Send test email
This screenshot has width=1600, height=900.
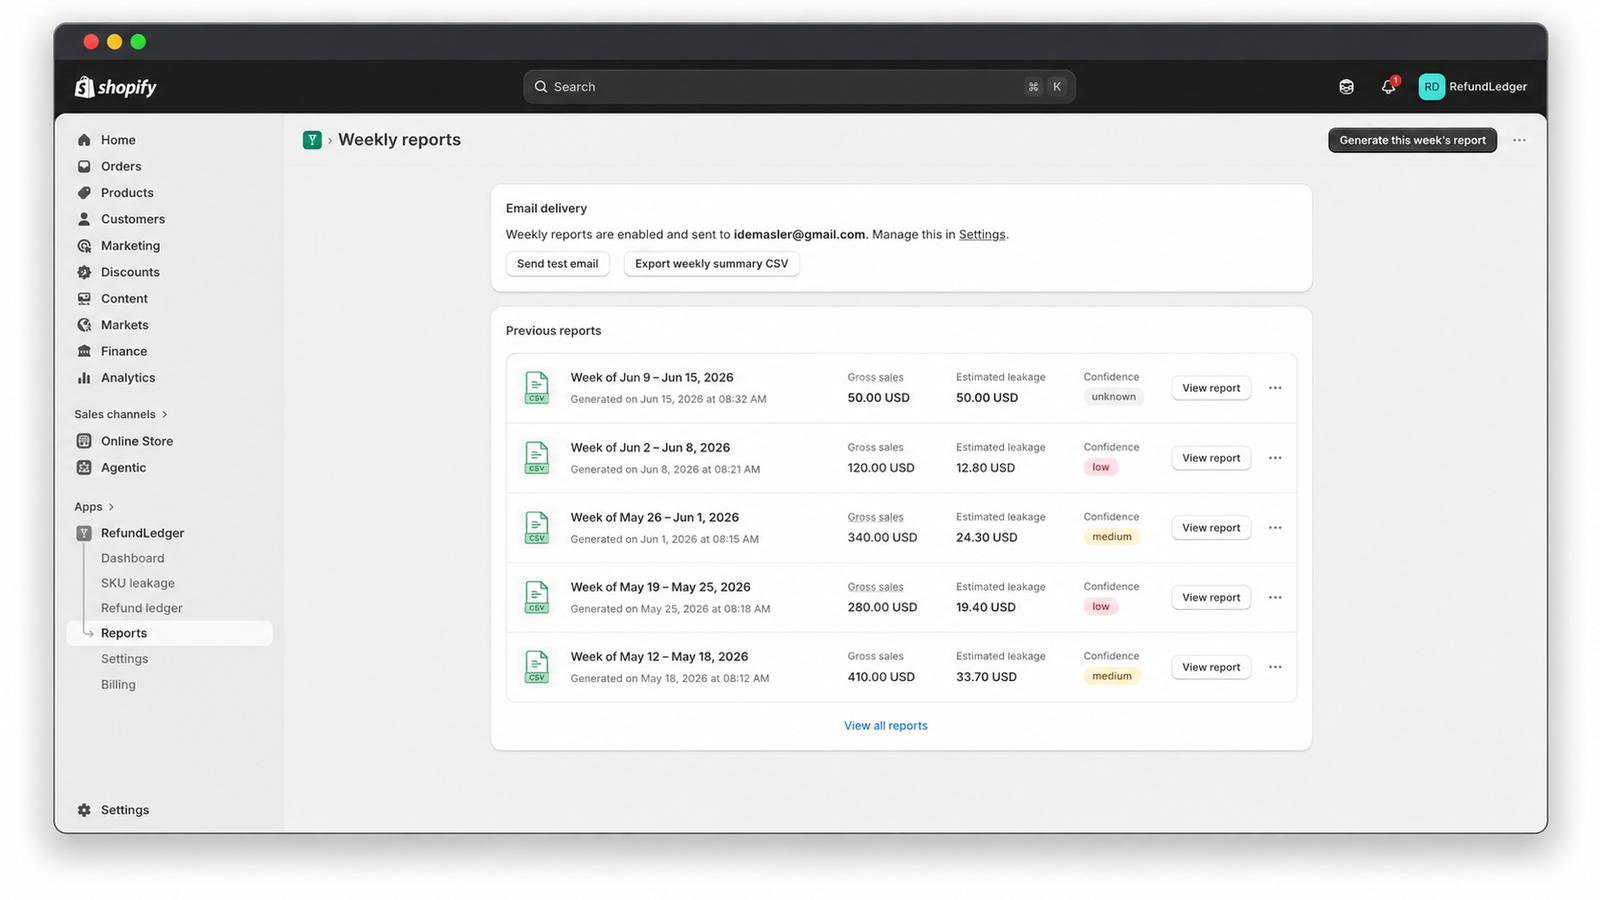(557, 264)
